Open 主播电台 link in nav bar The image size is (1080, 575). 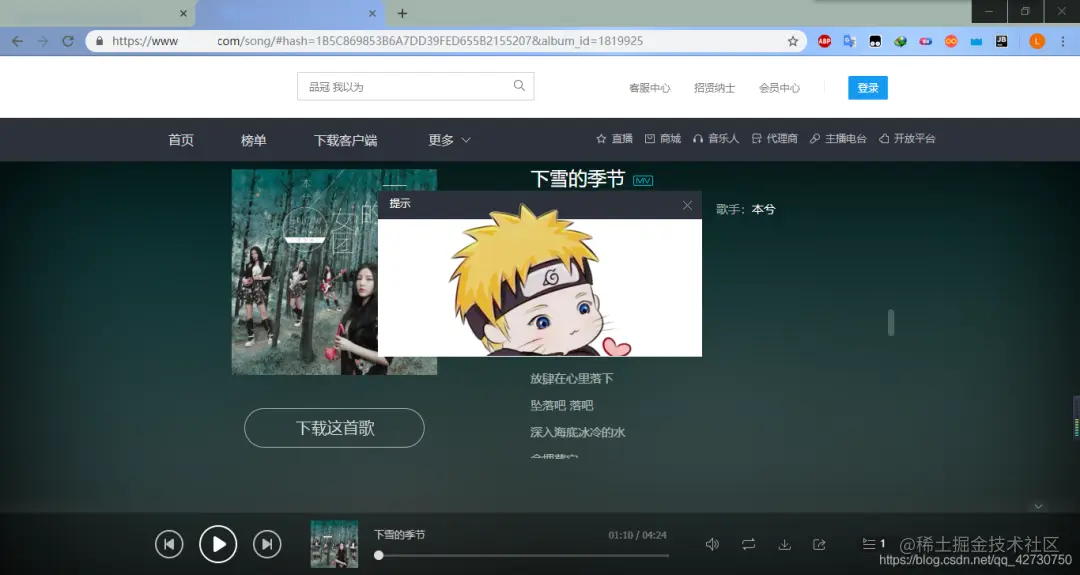click(x=838, y=138)
